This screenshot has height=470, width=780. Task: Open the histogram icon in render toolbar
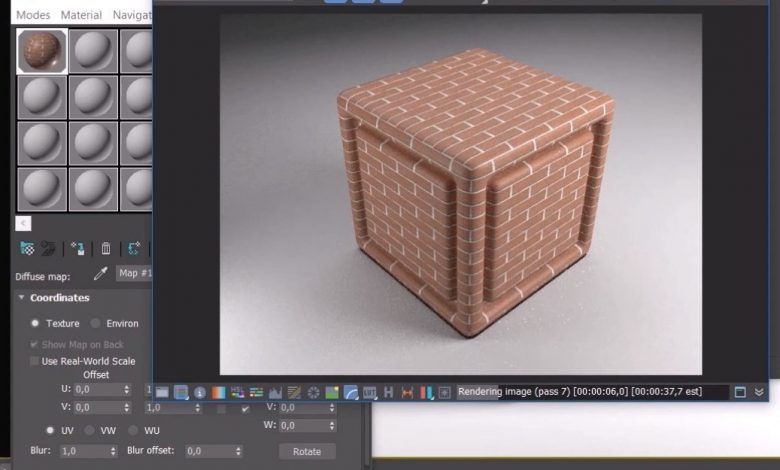(x=275, y=392)
